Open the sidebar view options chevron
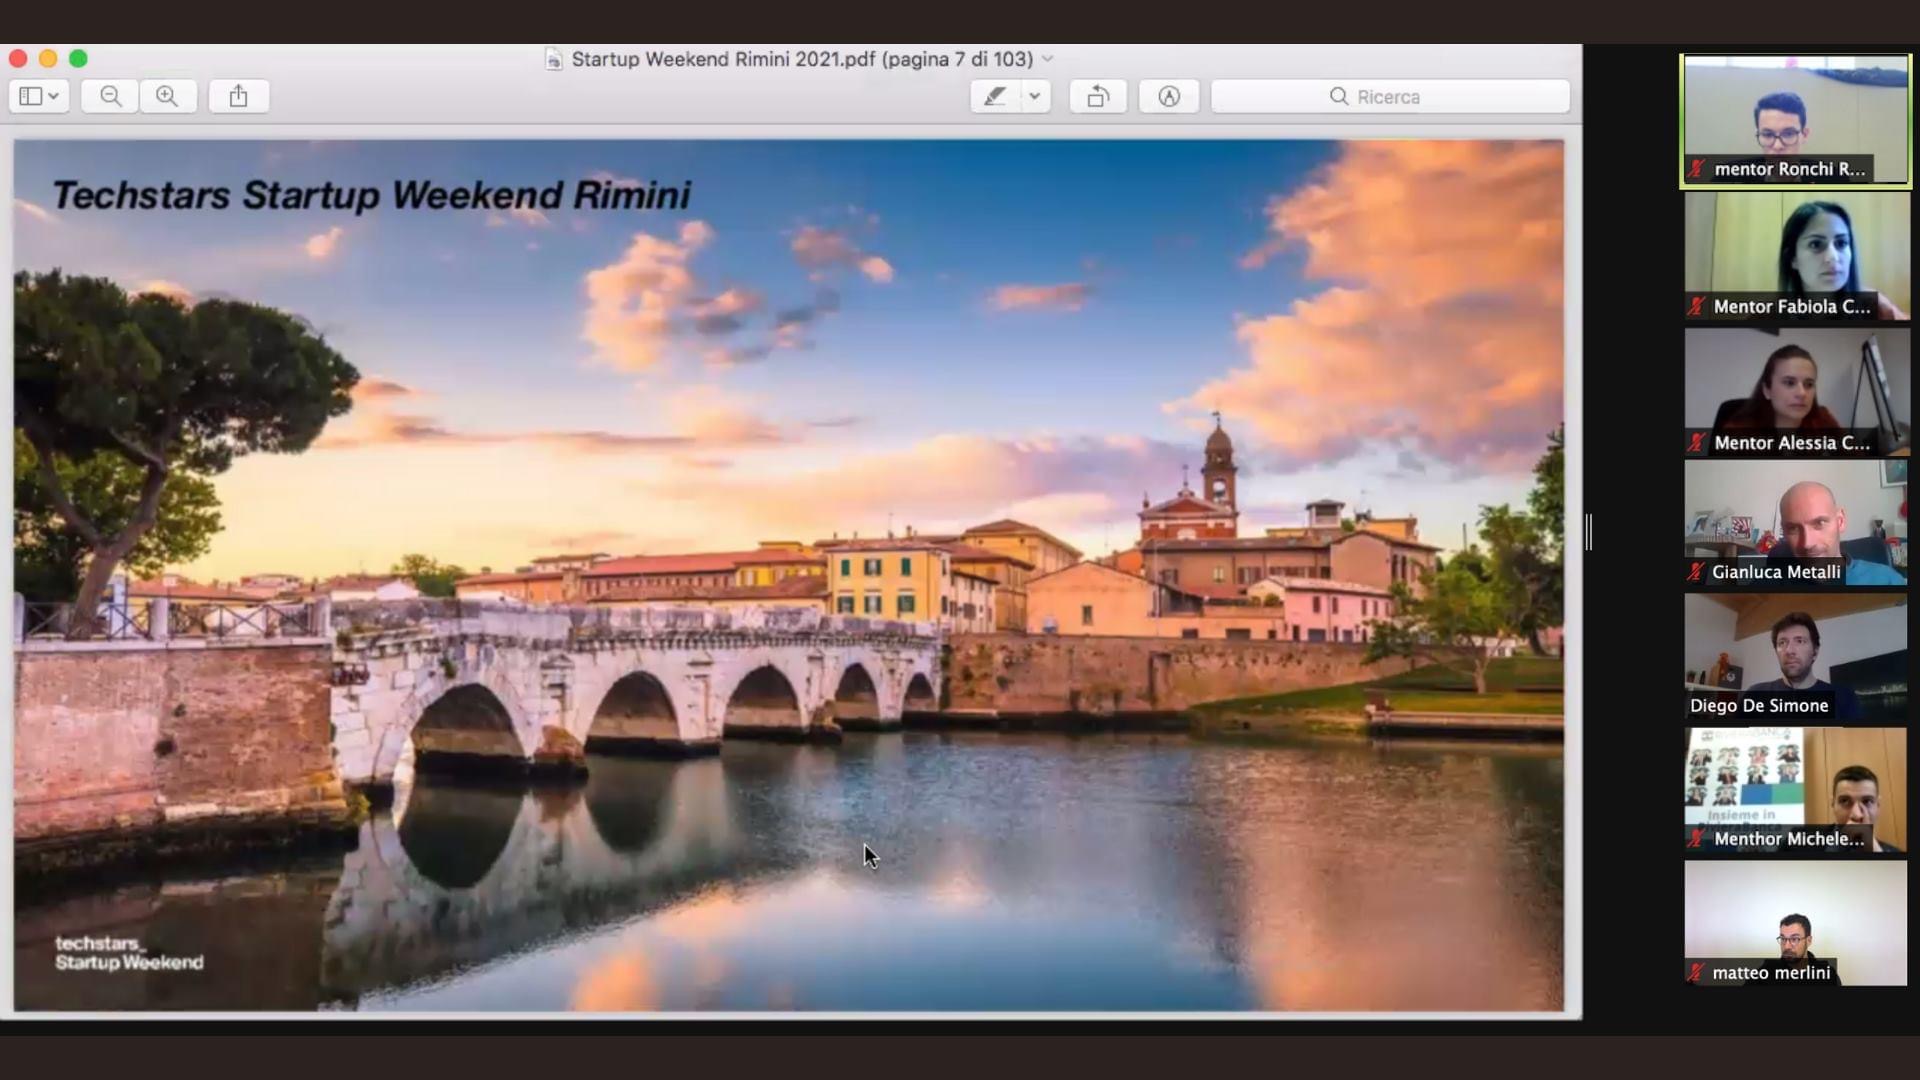Image resolution: width=1920 pixels, height=1080 pixels. pyautogui.click(x=54, y=96)
